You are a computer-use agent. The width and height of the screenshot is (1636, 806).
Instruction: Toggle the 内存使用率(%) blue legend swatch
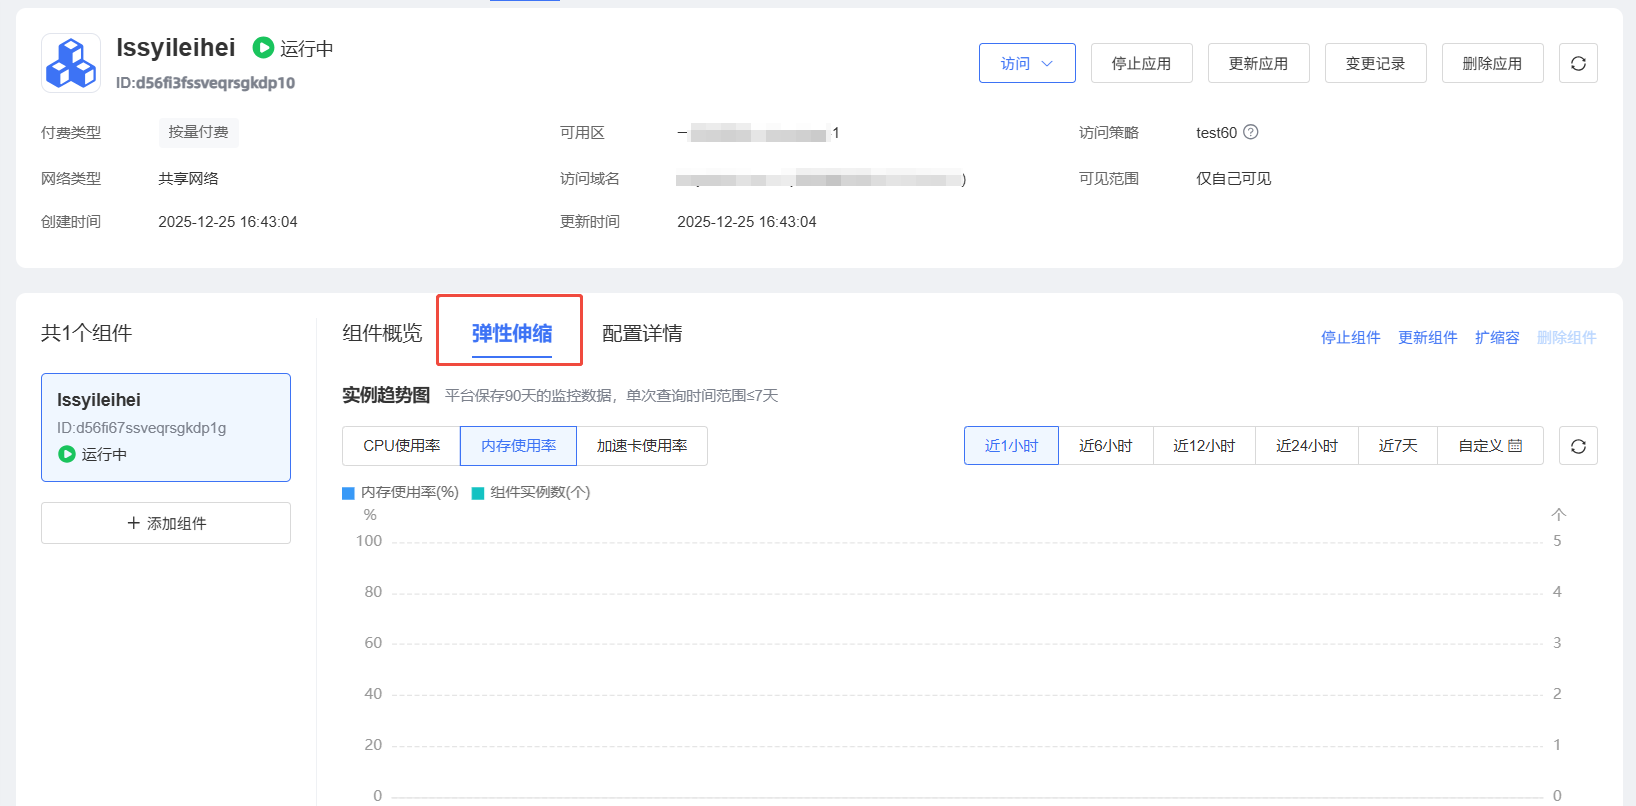click(349, 493)
